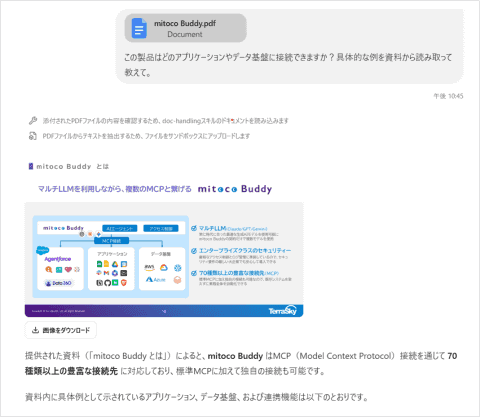Open the mitoco Buddy.pdf attachment chip
Viewport: 480px width, 417px height.
pyautogui.click(x=186, y=28)
